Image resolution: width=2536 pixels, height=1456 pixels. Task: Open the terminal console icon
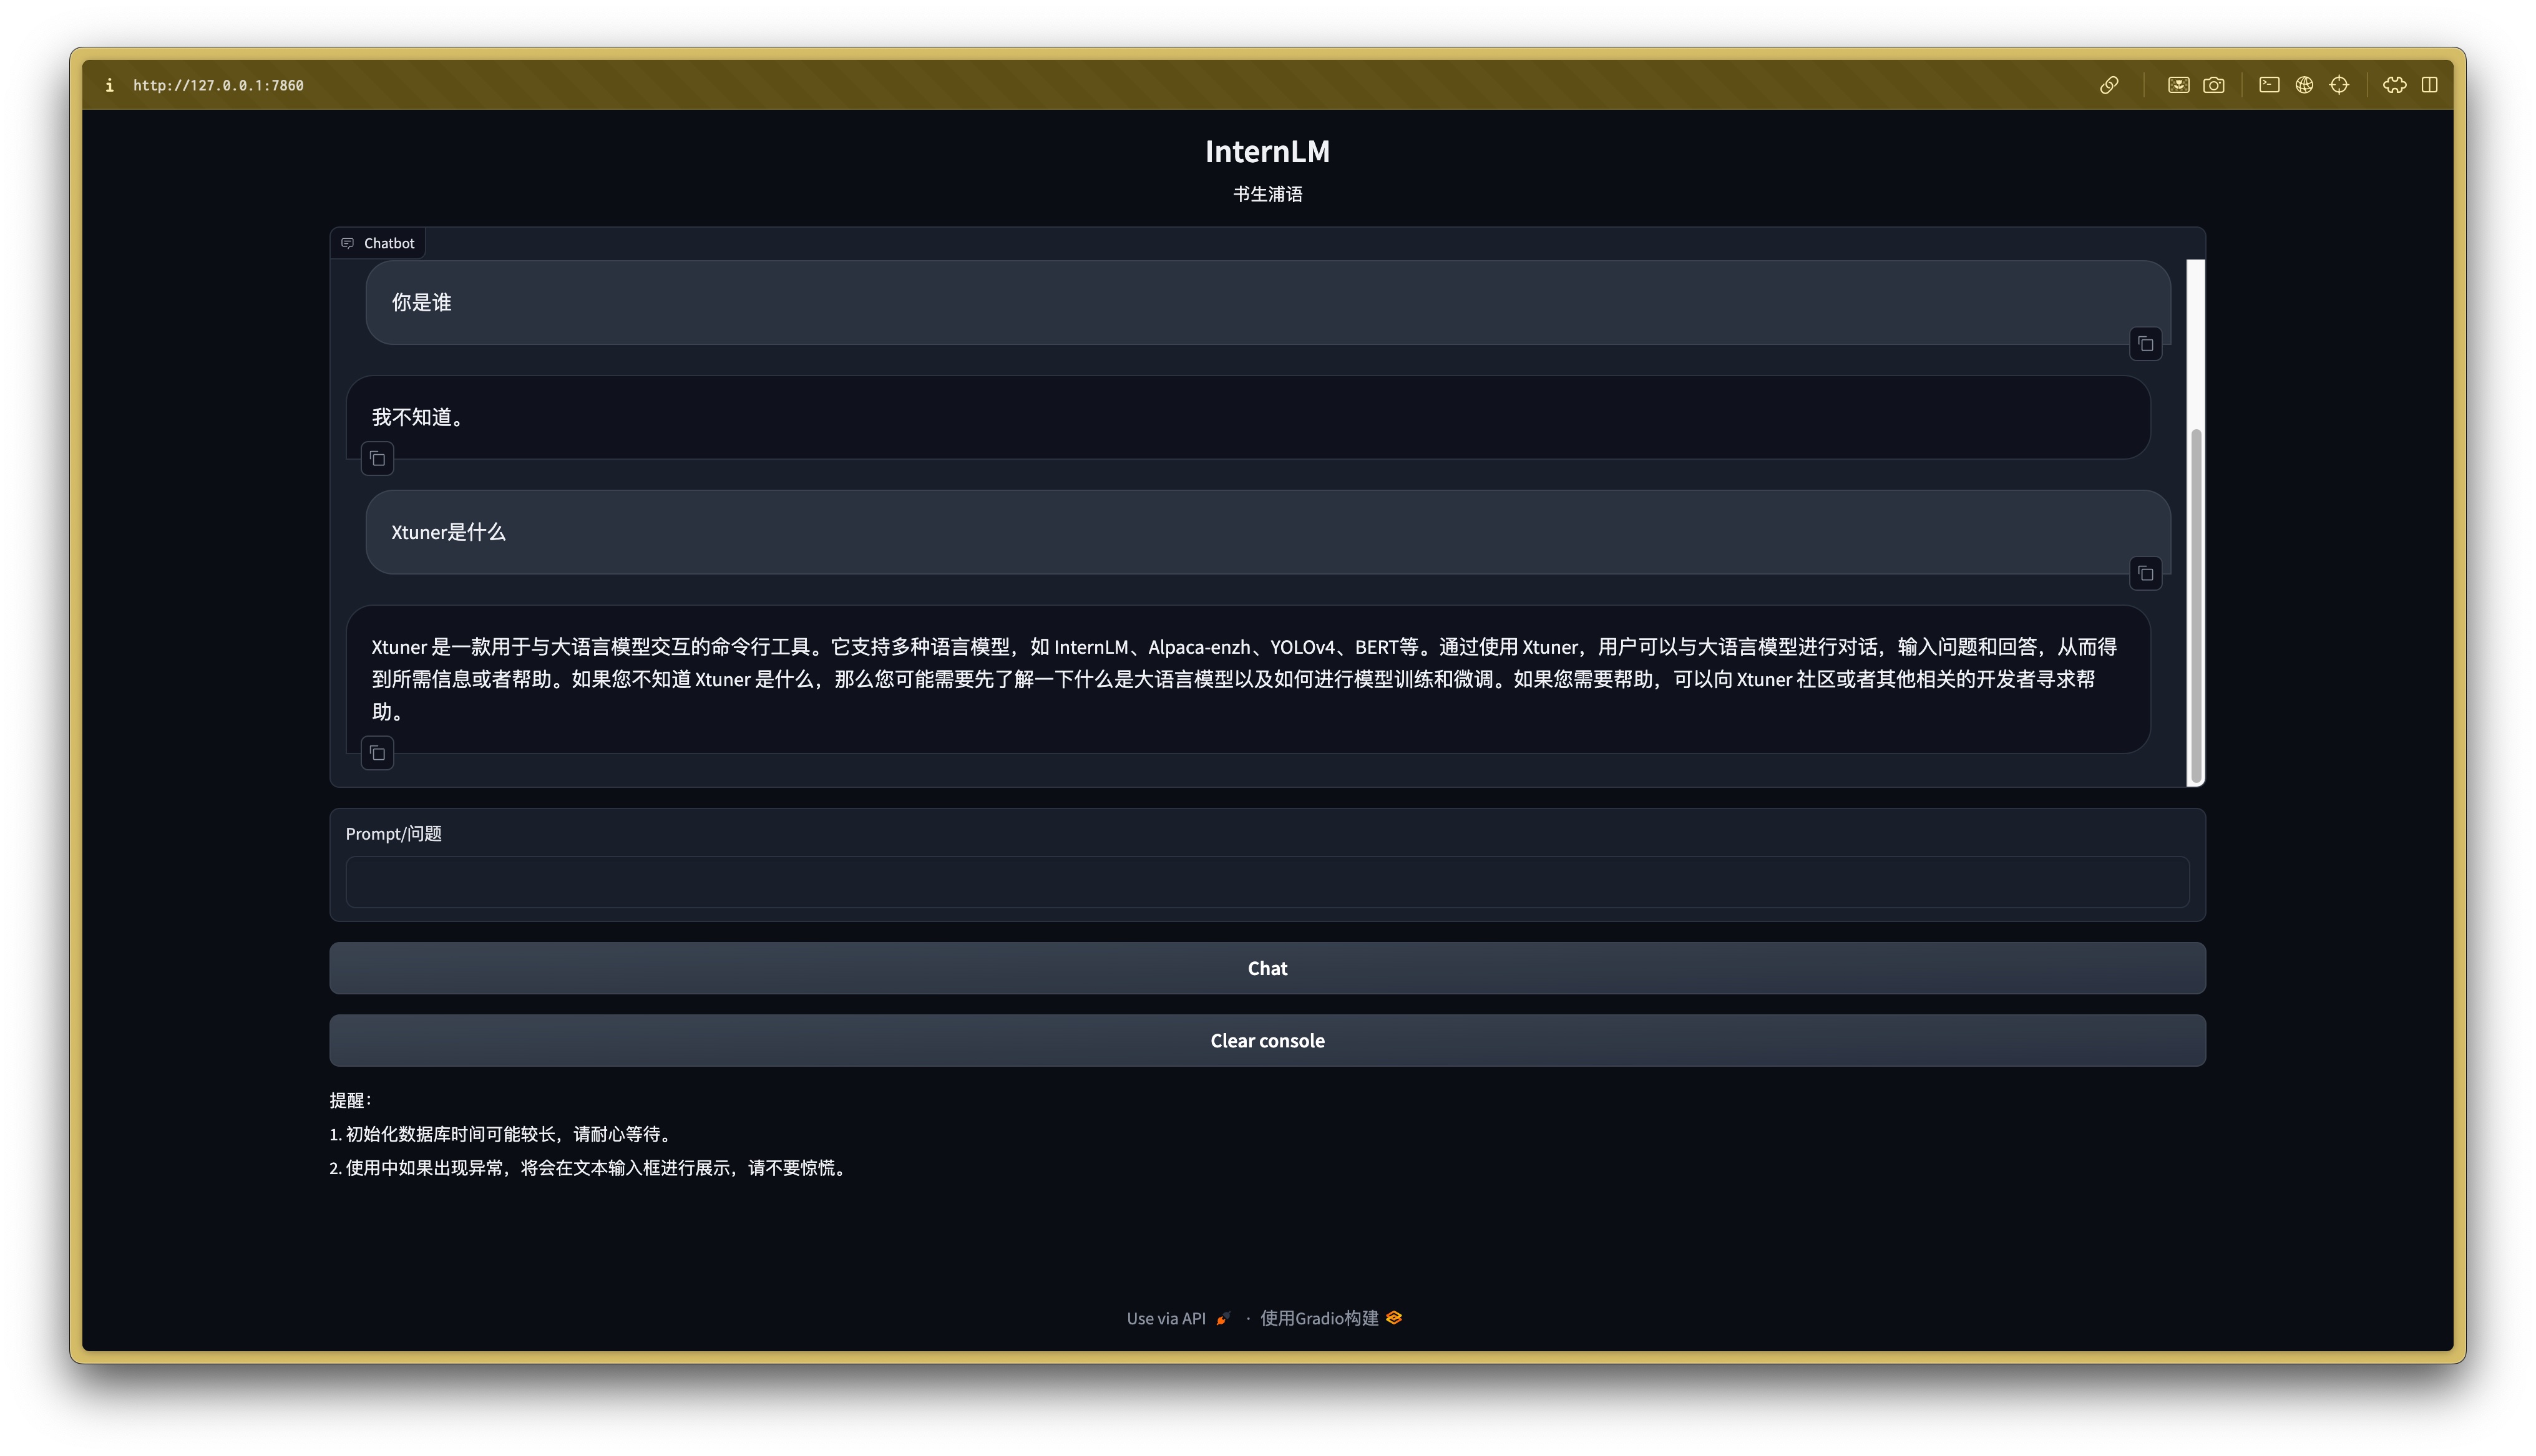coord(2269,85)
